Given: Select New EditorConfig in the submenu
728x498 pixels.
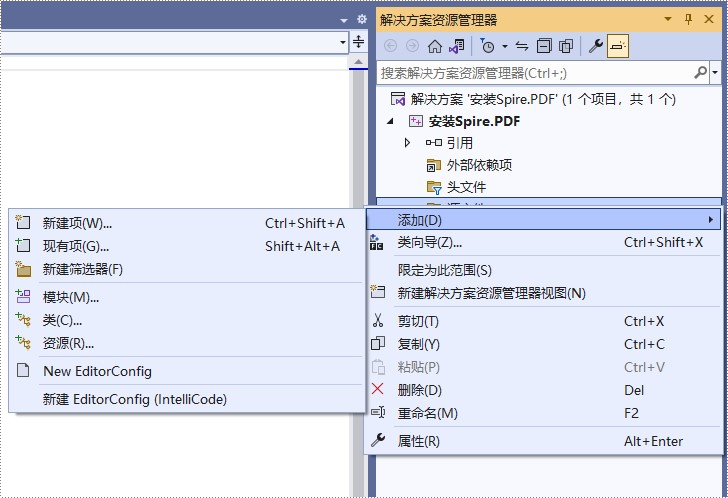Looking at the screenshot, I should pyautogui.click(x=186, y=371).
